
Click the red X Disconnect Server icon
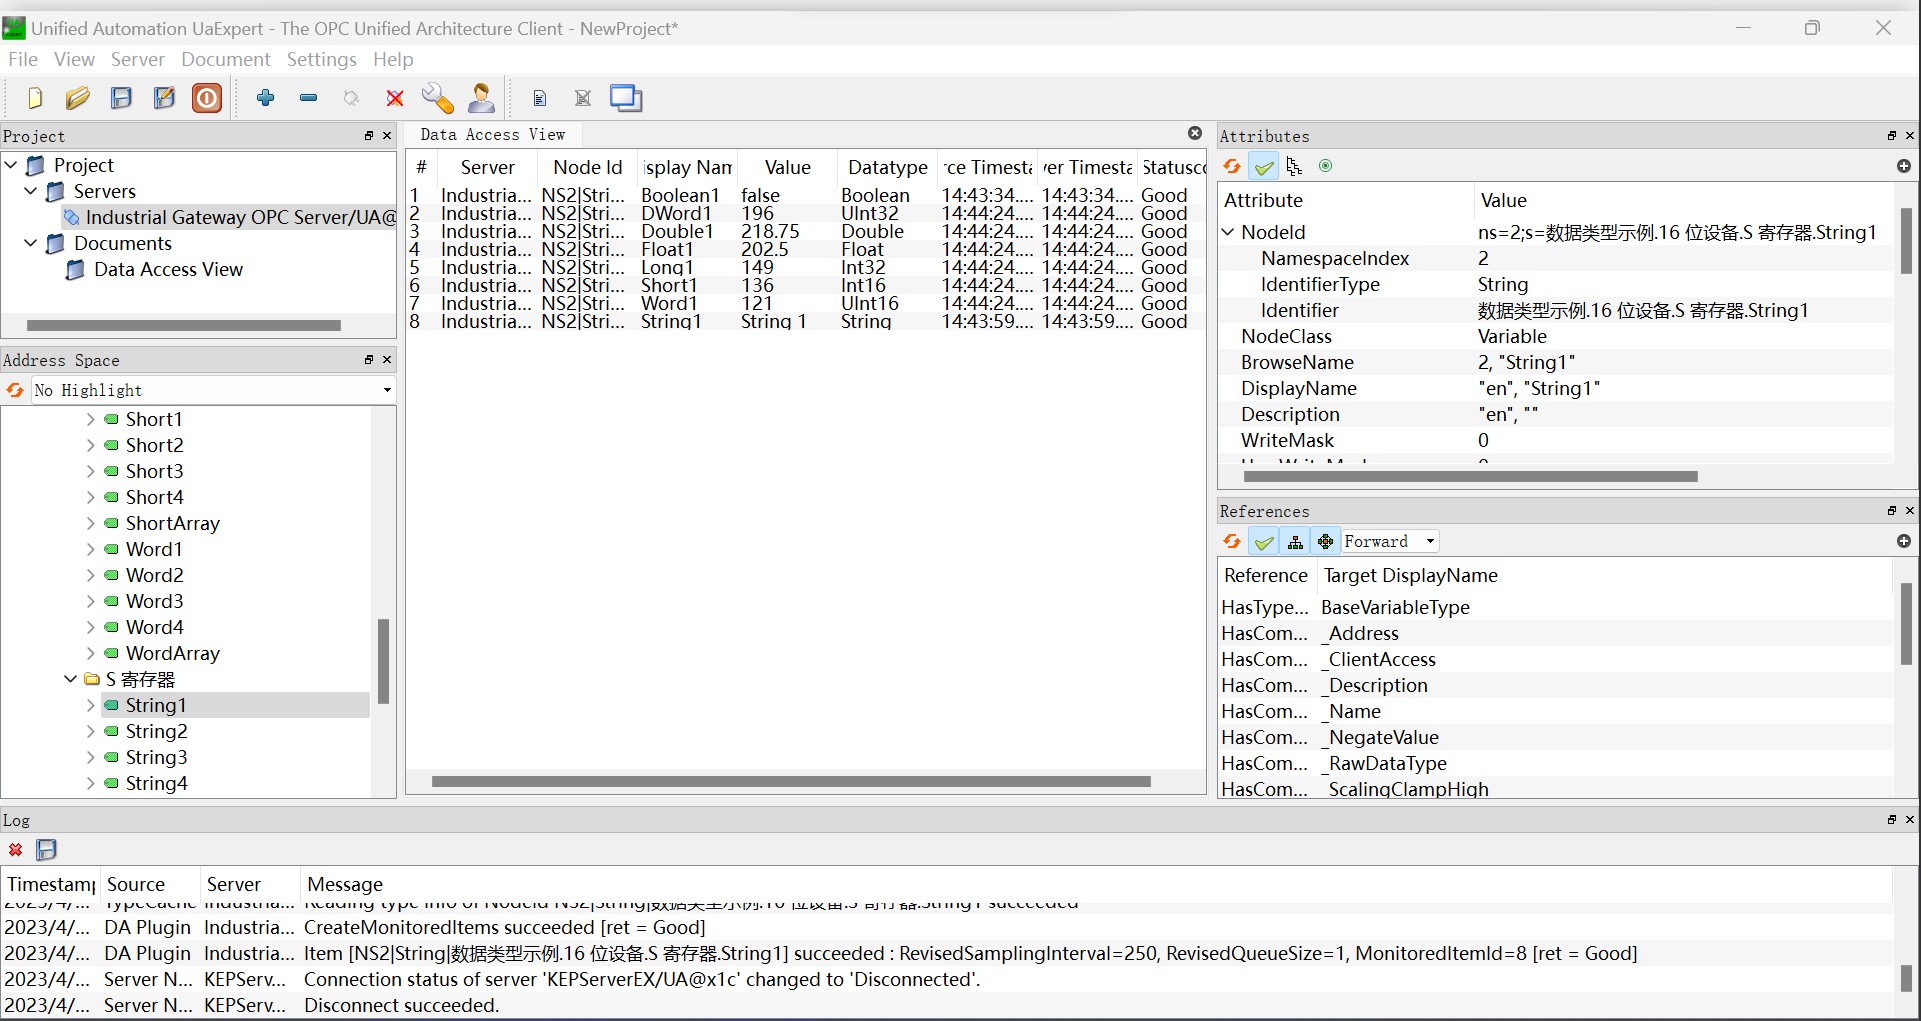click(x=395, y=98)
